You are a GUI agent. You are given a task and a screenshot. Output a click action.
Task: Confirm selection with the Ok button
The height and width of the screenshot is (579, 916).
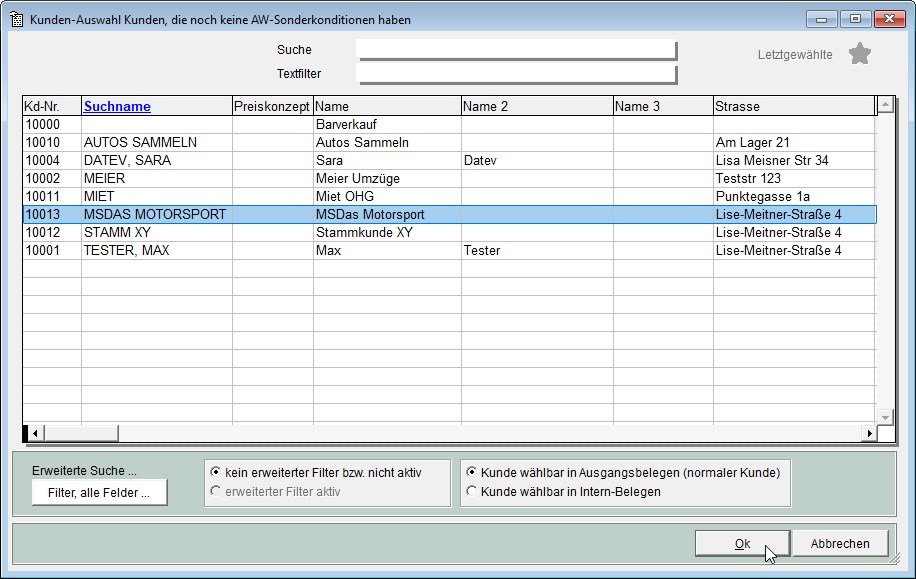[742, 544]
